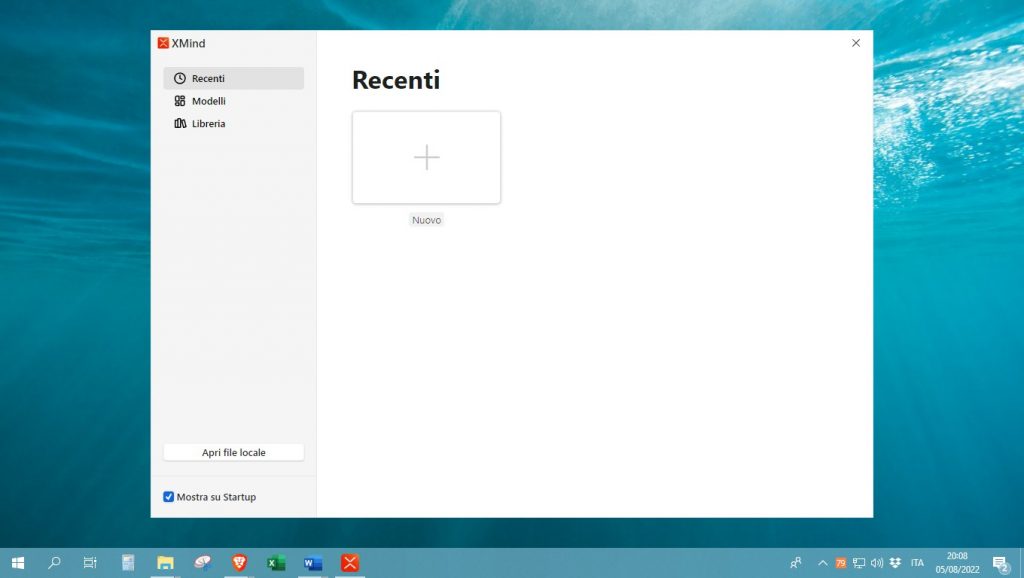Click the plus icon to create new map

(x=426, y=158)
